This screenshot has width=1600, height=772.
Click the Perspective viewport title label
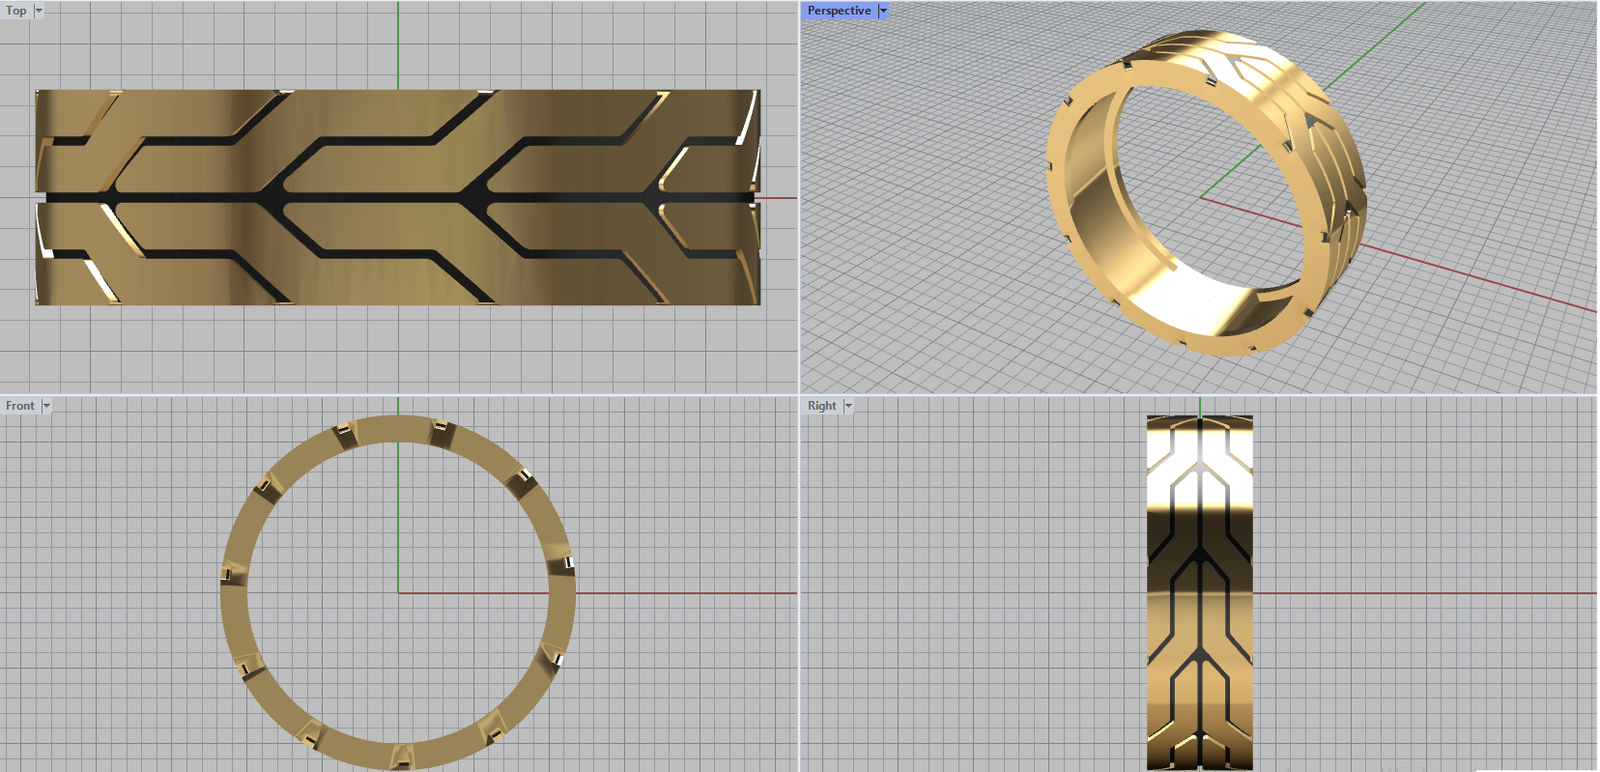click(838, 11)
